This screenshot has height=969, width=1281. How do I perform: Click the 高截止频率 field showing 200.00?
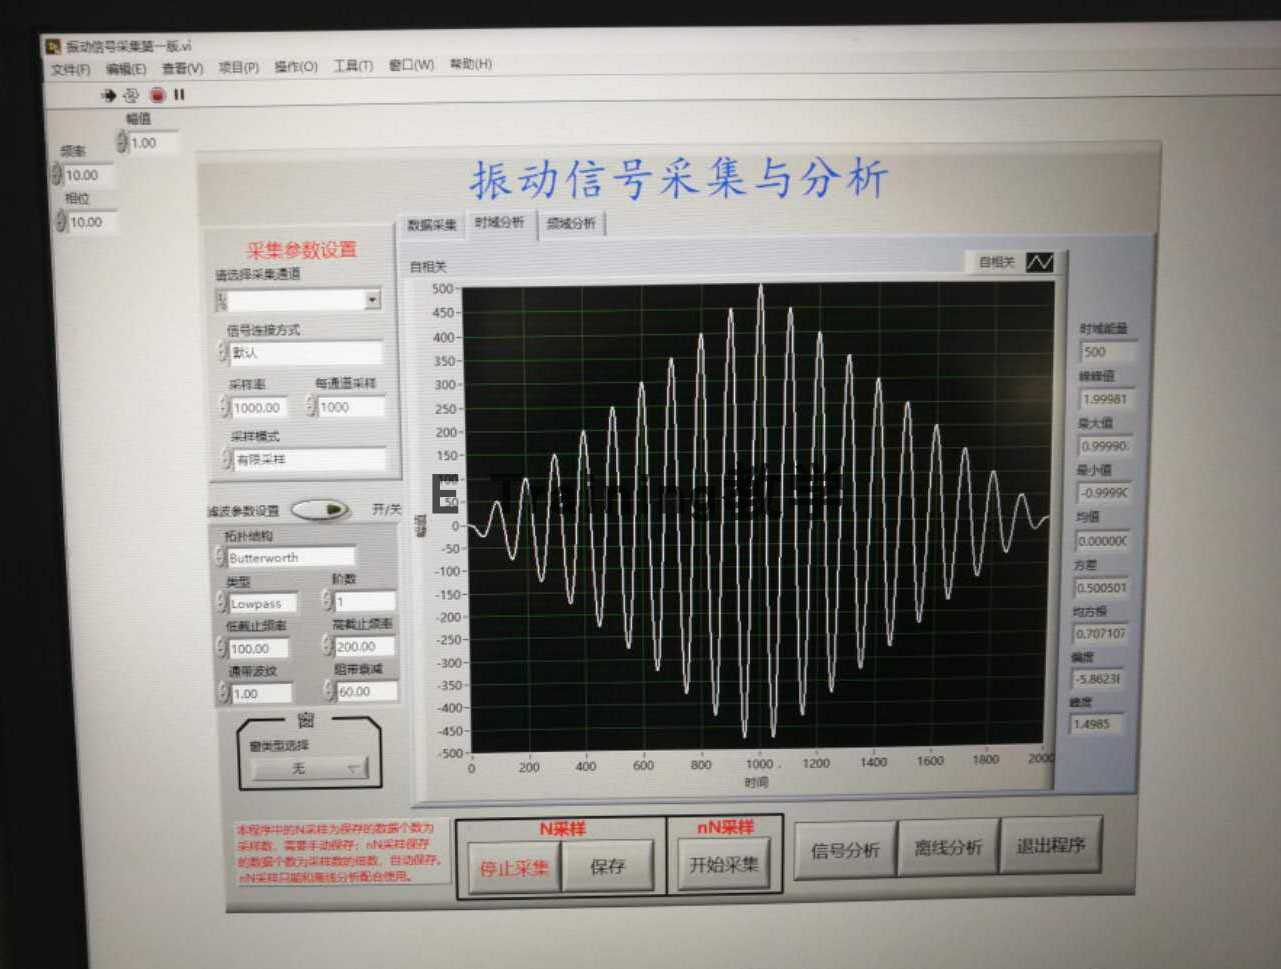tap(365, 646)
